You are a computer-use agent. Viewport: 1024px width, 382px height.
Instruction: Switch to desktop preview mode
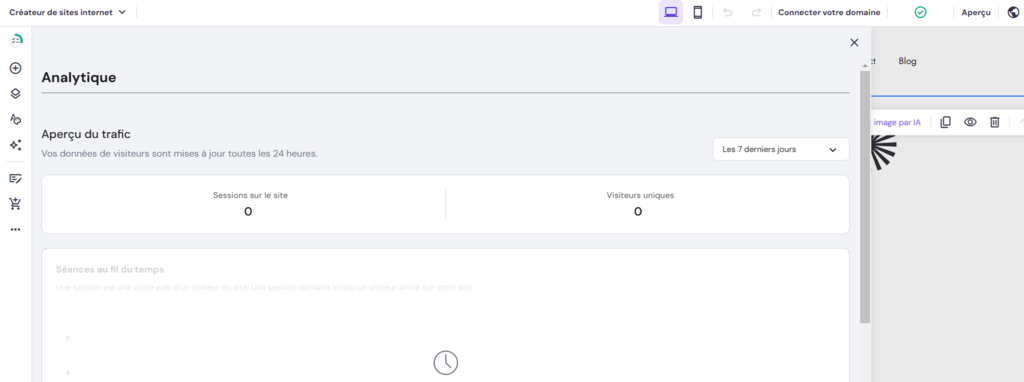(671, 12)
